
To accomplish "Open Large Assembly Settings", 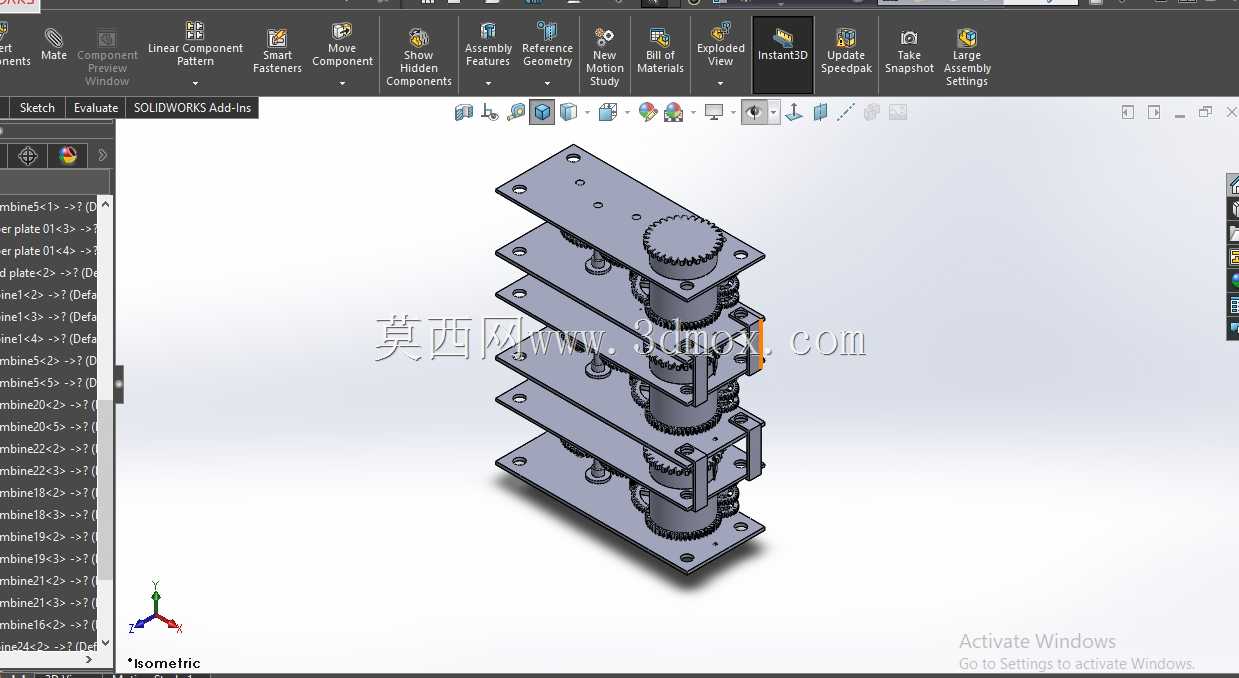I will click(967, 56).
